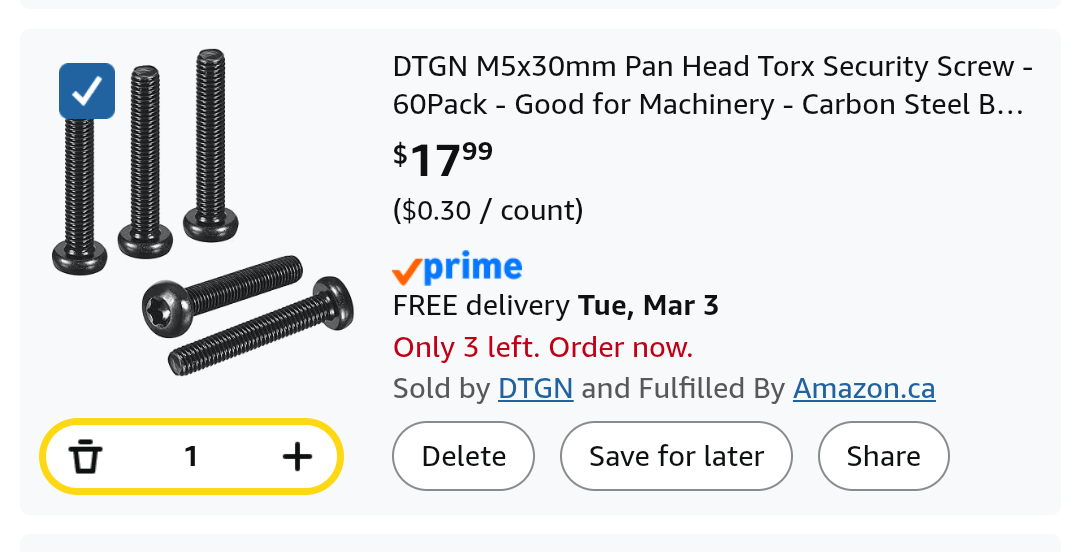The height and width of the screenshot is (552, 1080).
Task: Click the $17.99 price
Action: 443,159
